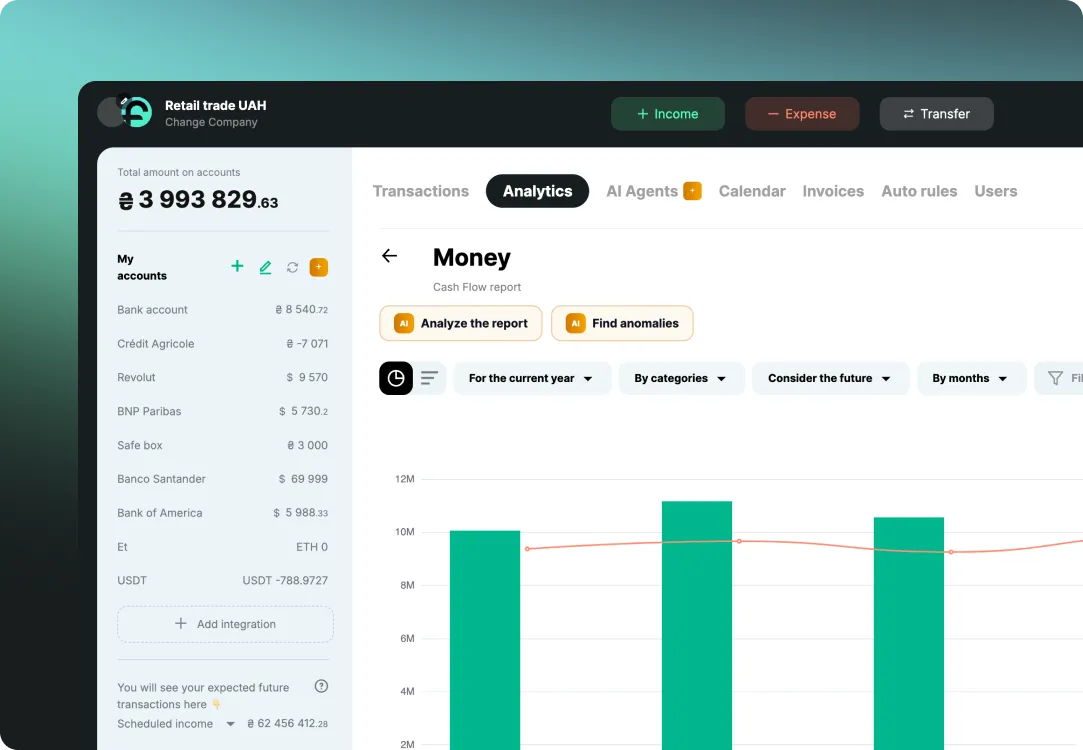Select the Revolut account
The height and width of the screenshot is (750, 1083).
pos(222,378)
